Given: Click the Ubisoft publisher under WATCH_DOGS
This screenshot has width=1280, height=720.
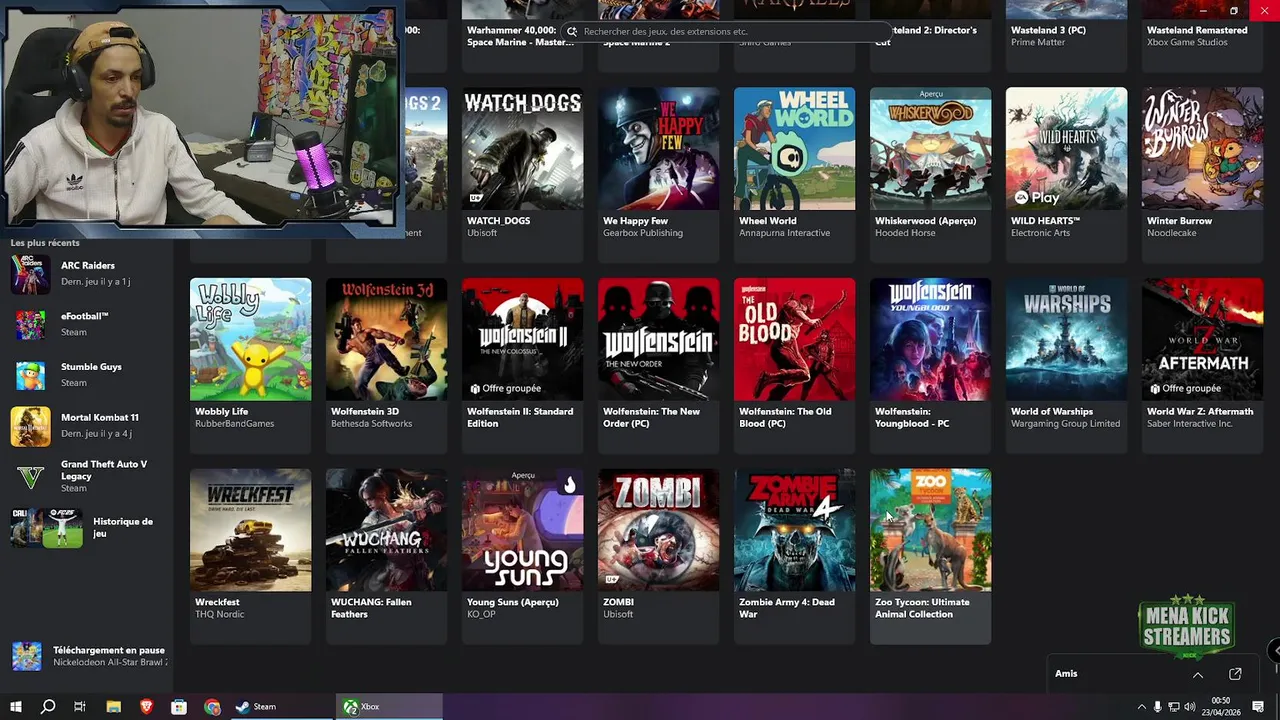Looking at the screenshot, I should click(482, 233).
